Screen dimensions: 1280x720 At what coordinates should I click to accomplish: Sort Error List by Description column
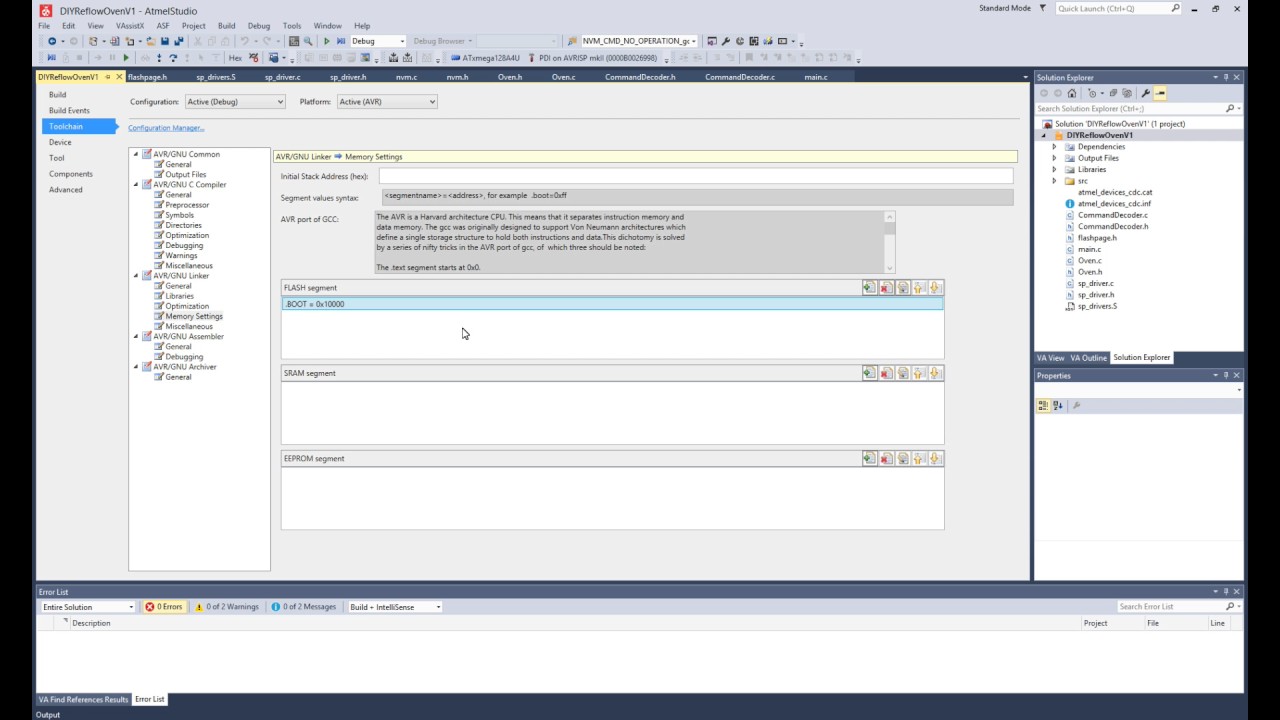pos(91,623)
